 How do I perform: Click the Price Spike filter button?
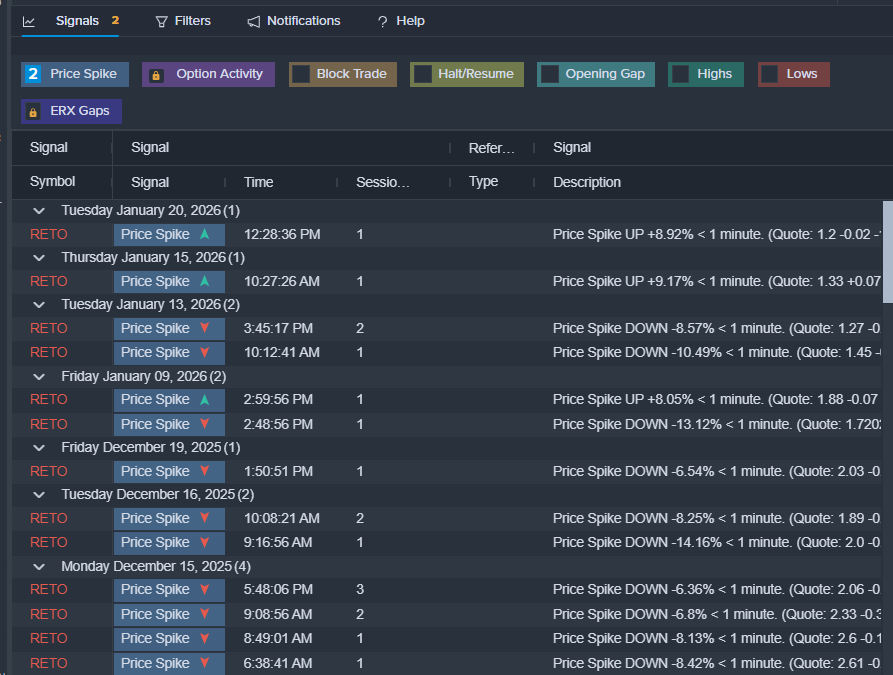[75, 74]
